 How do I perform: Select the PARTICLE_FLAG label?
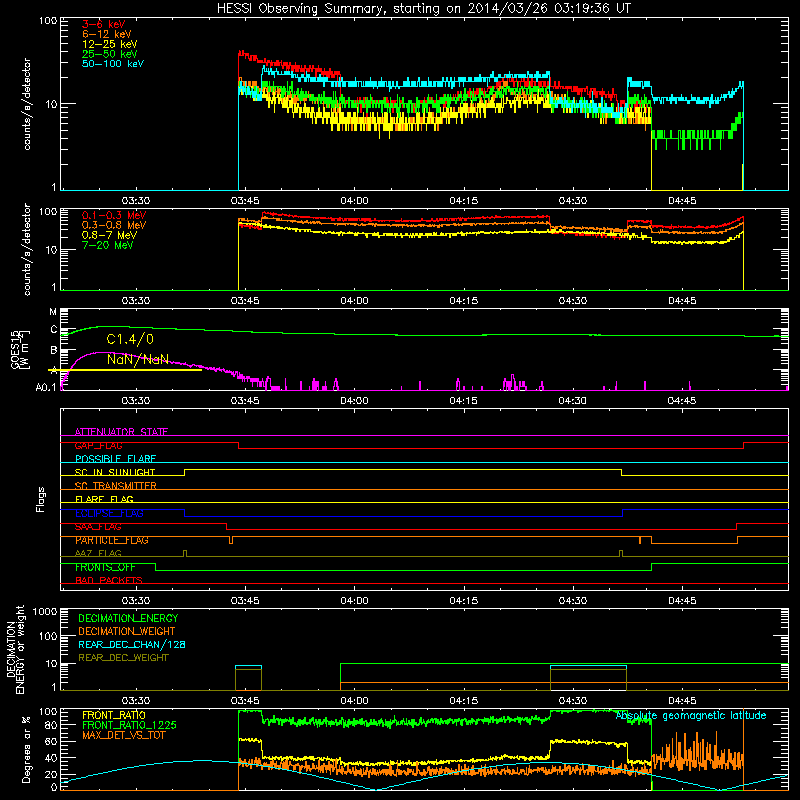(112, 540)
